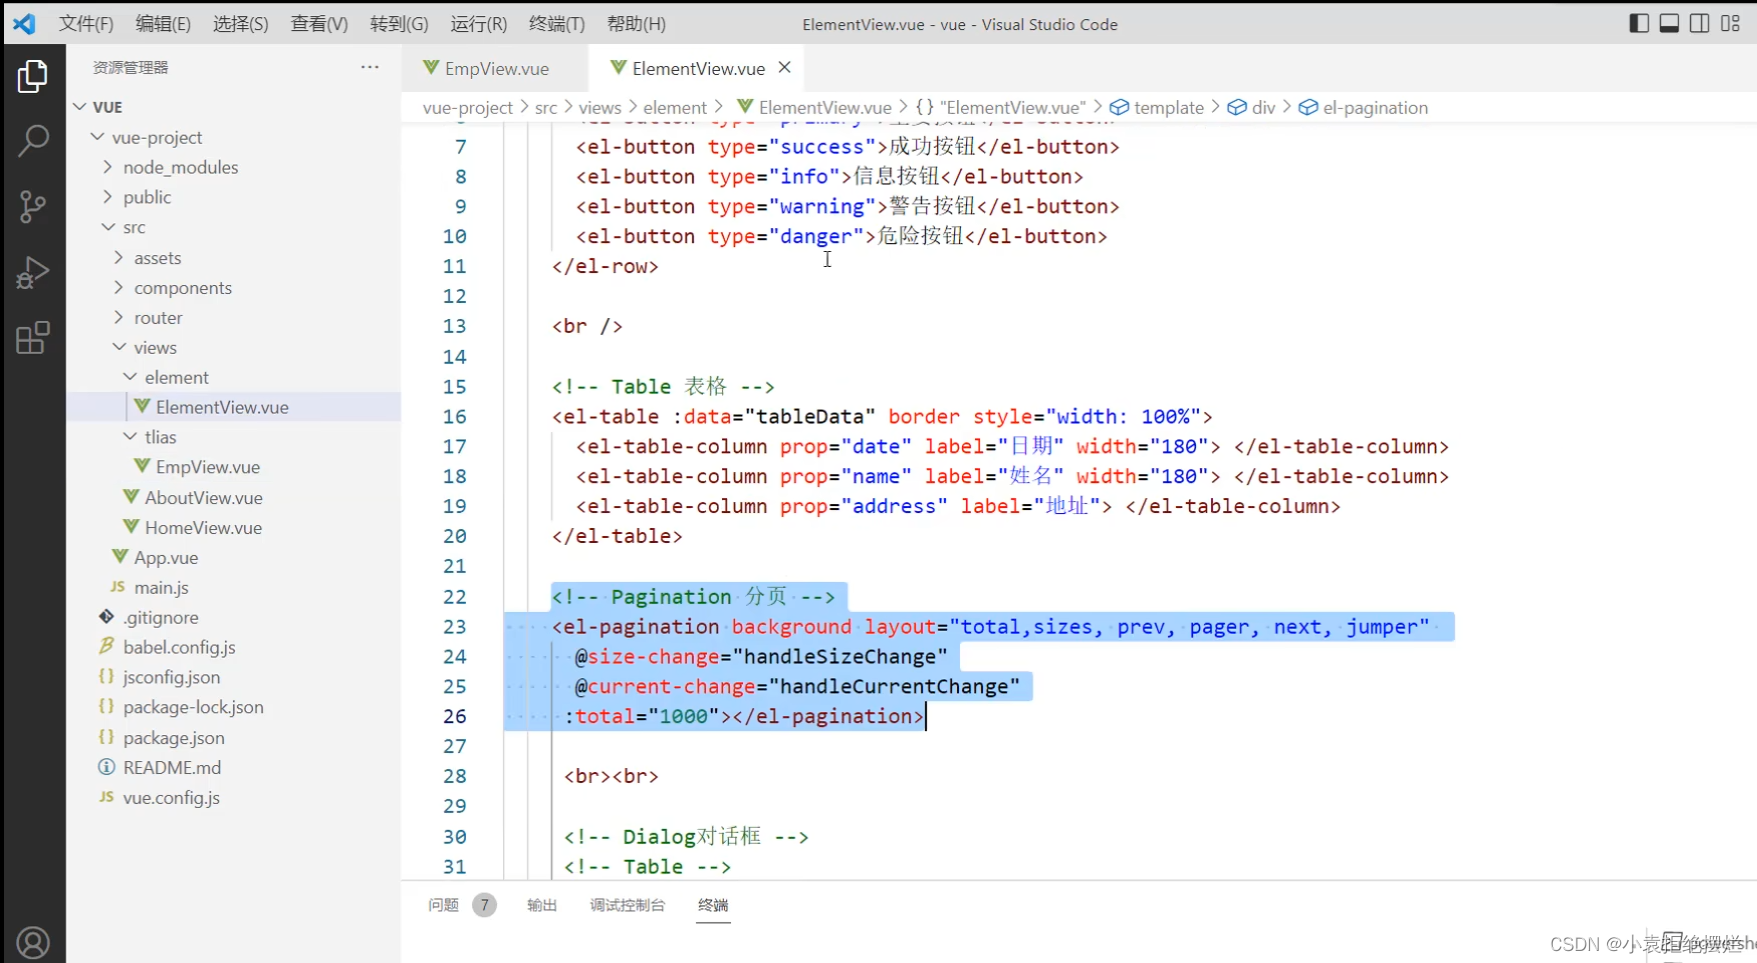The image size is (1757, 963).
Task: Toggle primary sidebar layout icon
Action: (x=1639, y=23)
